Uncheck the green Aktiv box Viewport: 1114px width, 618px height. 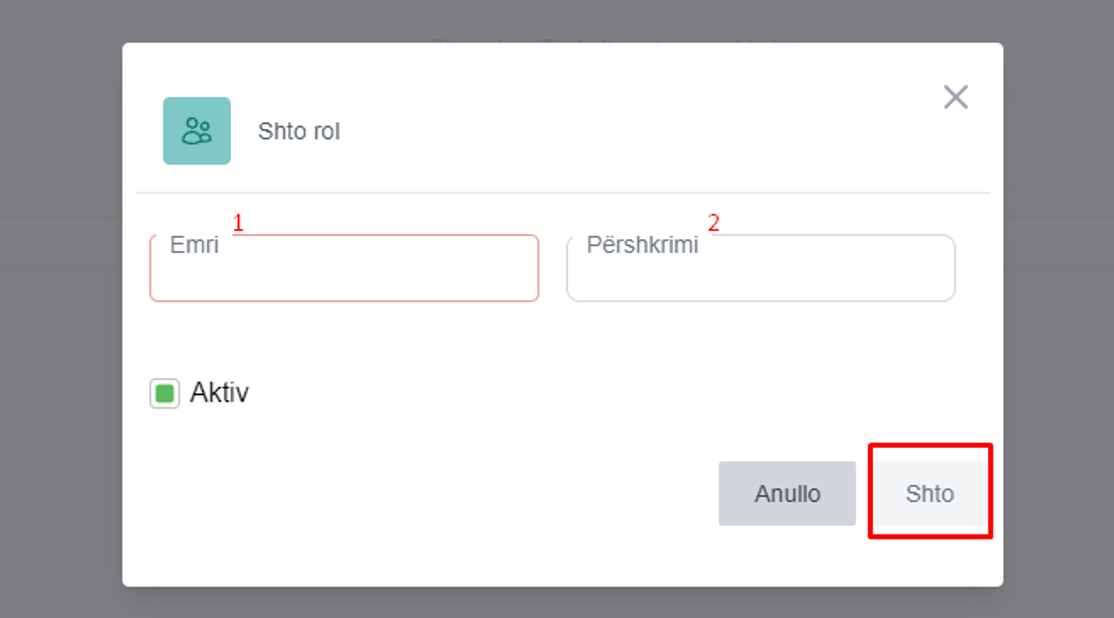coord(165,393)
